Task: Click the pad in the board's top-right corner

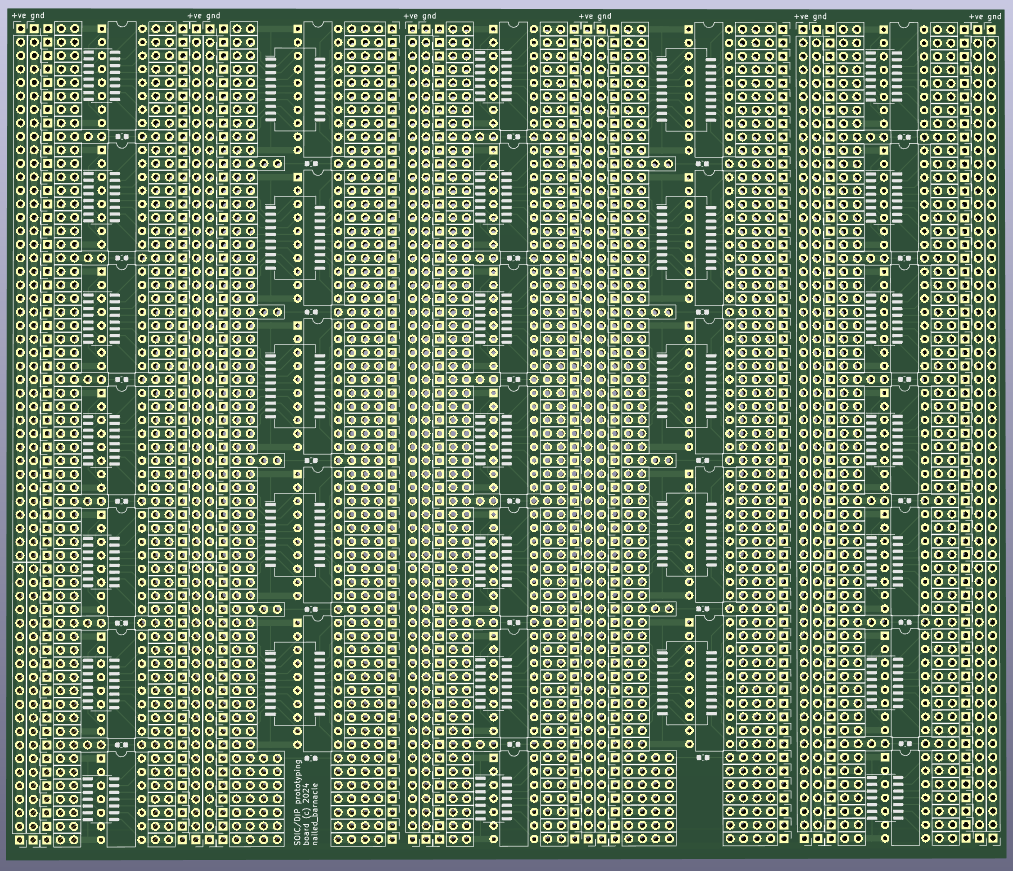Action: point(991,30)
